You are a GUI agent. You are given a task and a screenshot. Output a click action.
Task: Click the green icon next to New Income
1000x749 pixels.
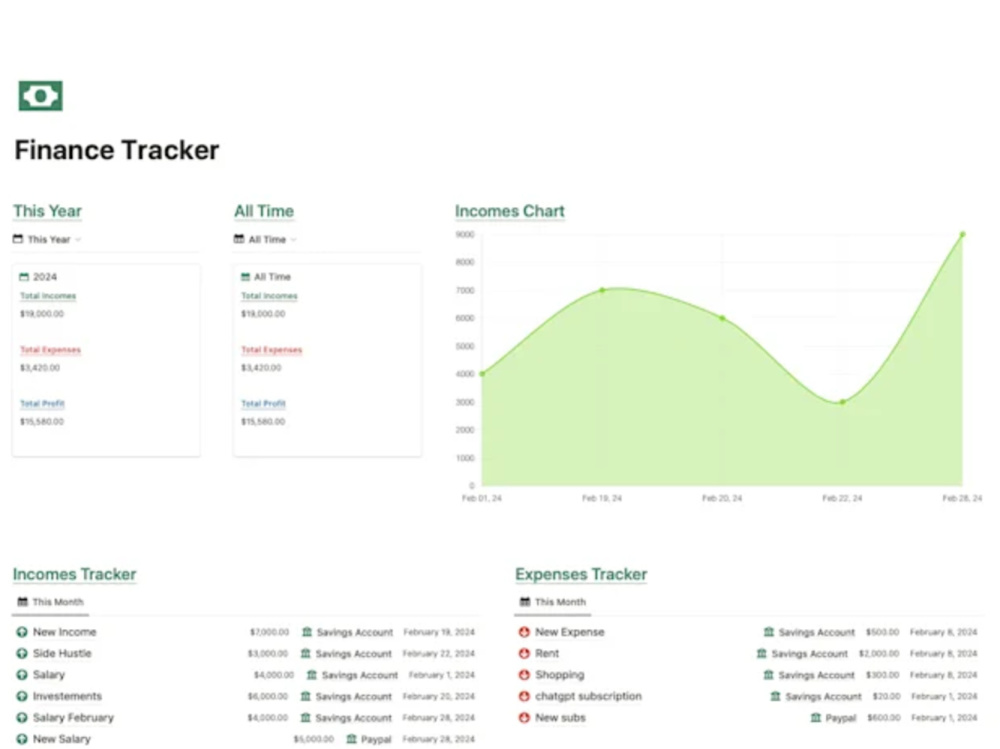(x=22, y=632)
